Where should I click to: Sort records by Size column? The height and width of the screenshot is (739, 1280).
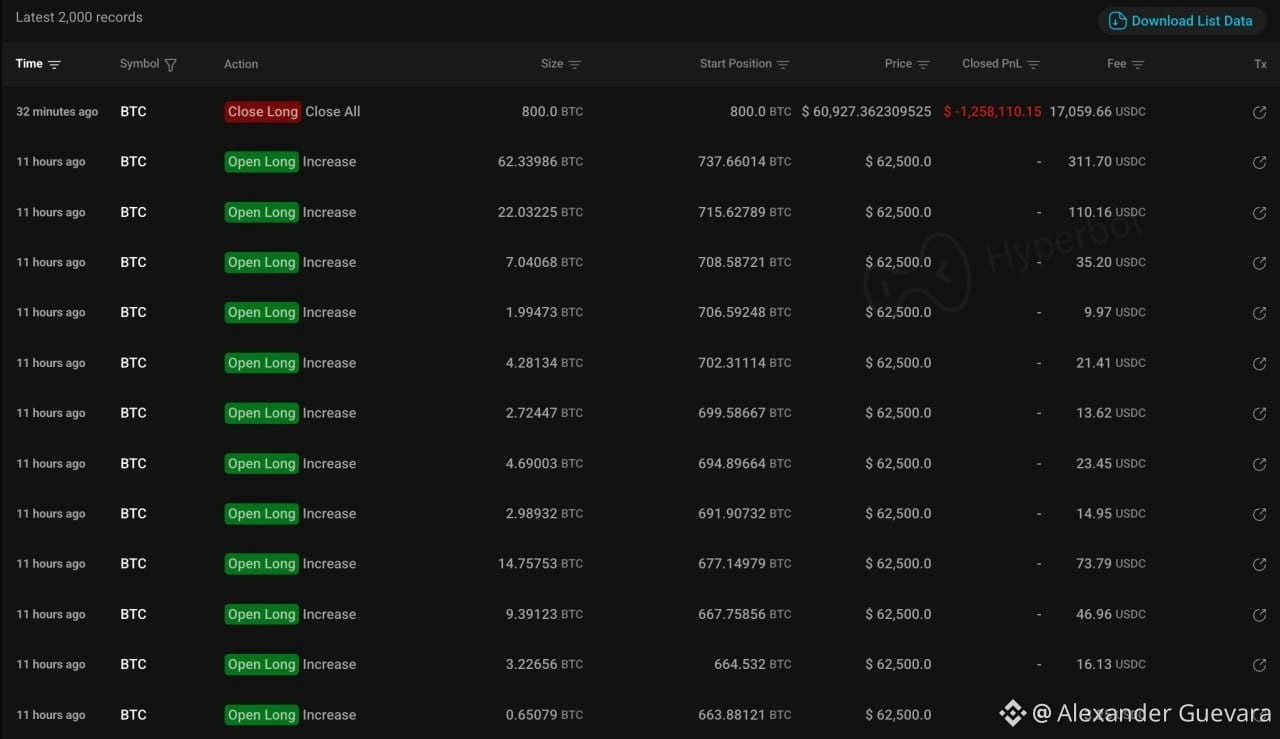[574, 65]
